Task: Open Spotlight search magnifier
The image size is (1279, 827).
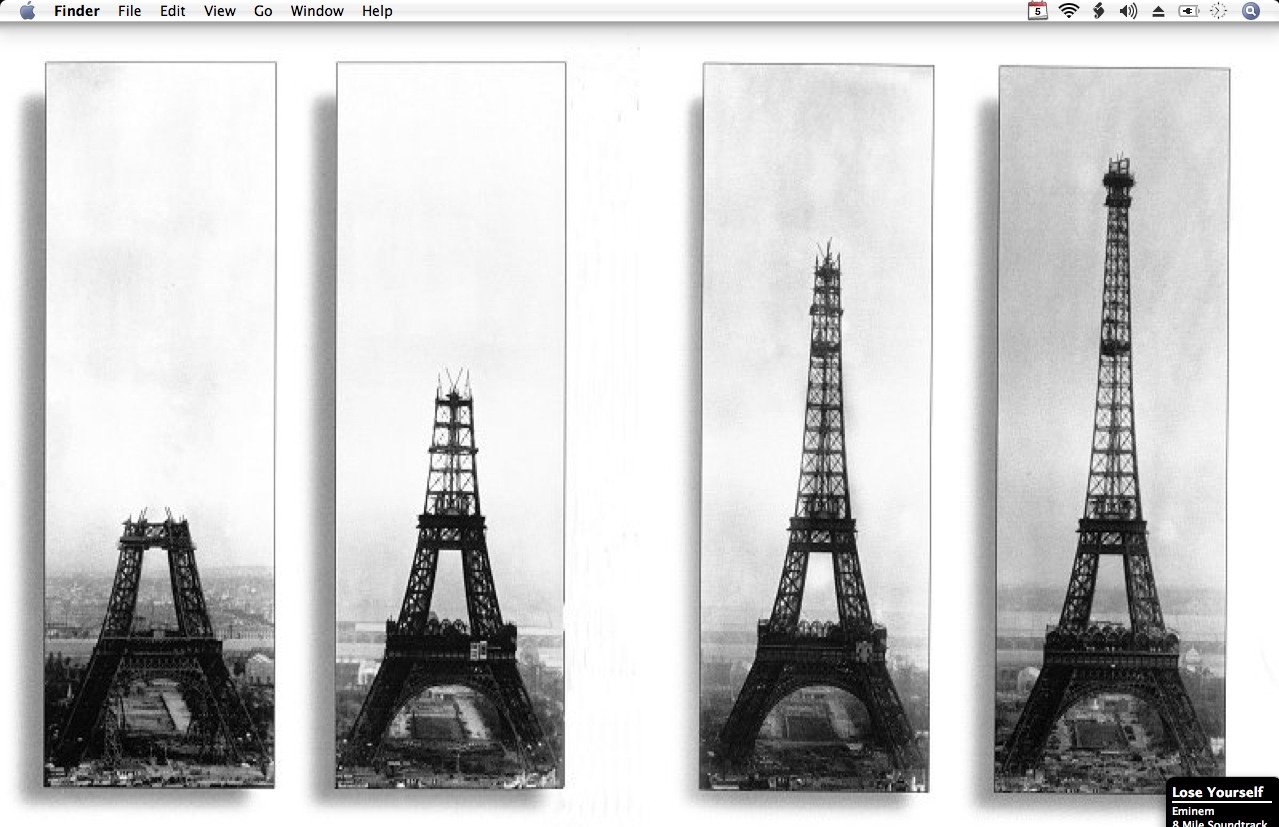Action: (x=1251, y=11)
